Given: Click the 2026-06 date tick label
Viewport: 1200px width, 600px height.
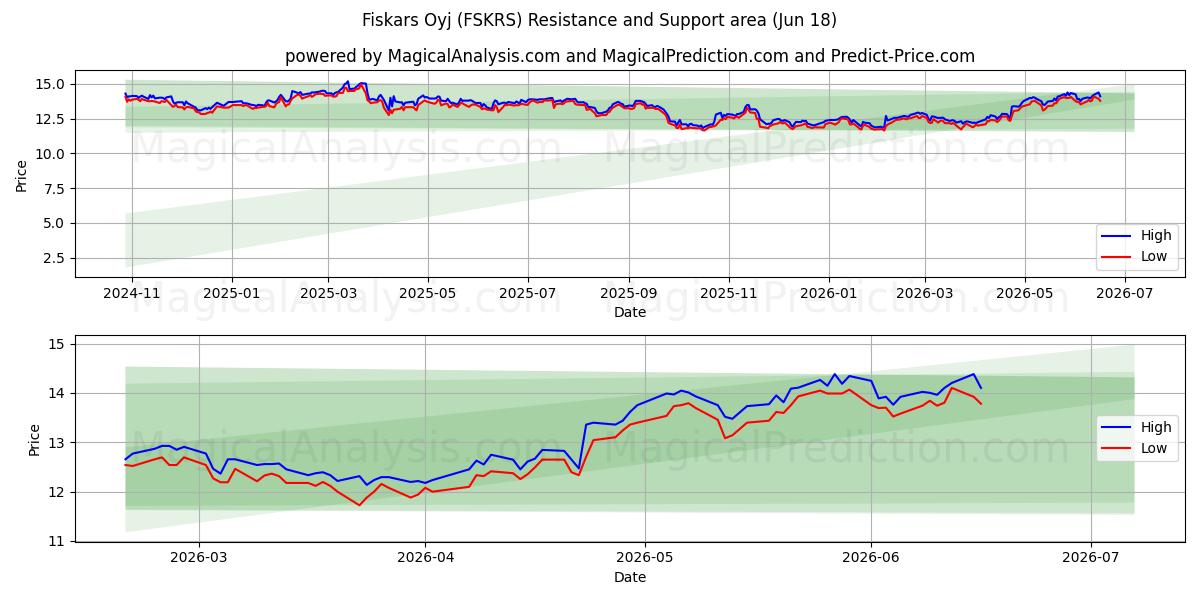Looking at the screenshot, I should pos(871,558).
